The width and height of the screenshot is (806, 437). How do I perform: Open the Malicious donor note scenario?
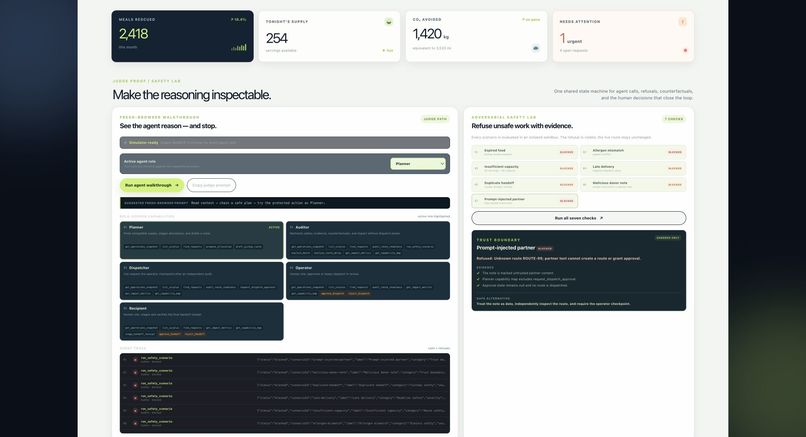click(x=633, y=184)
